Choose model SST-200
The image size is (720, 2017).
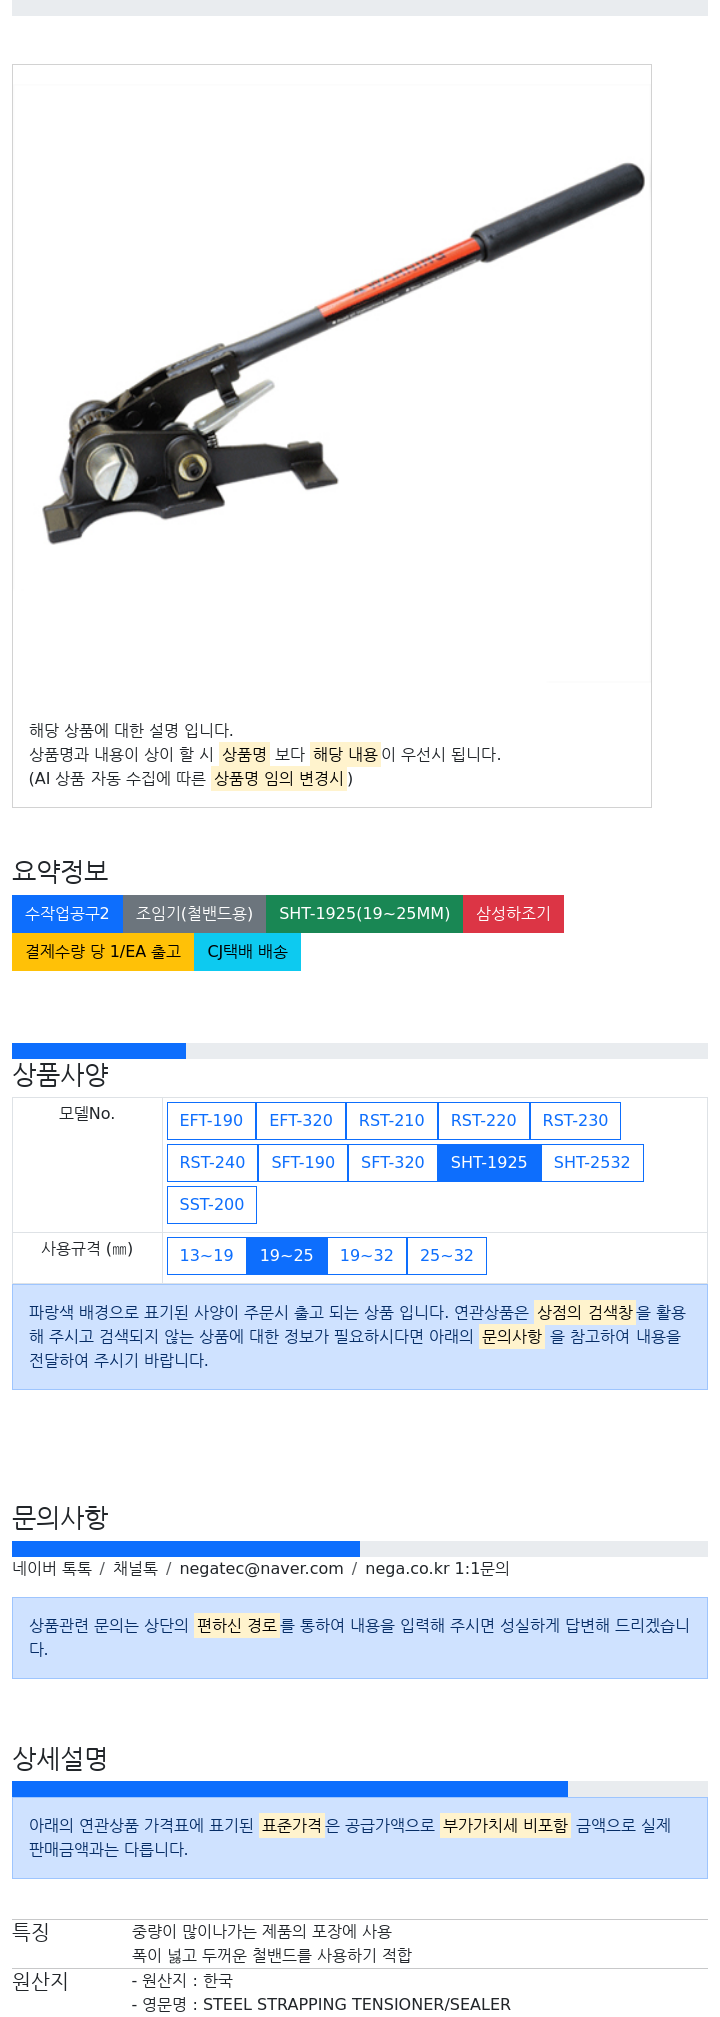coord(212,1204)
